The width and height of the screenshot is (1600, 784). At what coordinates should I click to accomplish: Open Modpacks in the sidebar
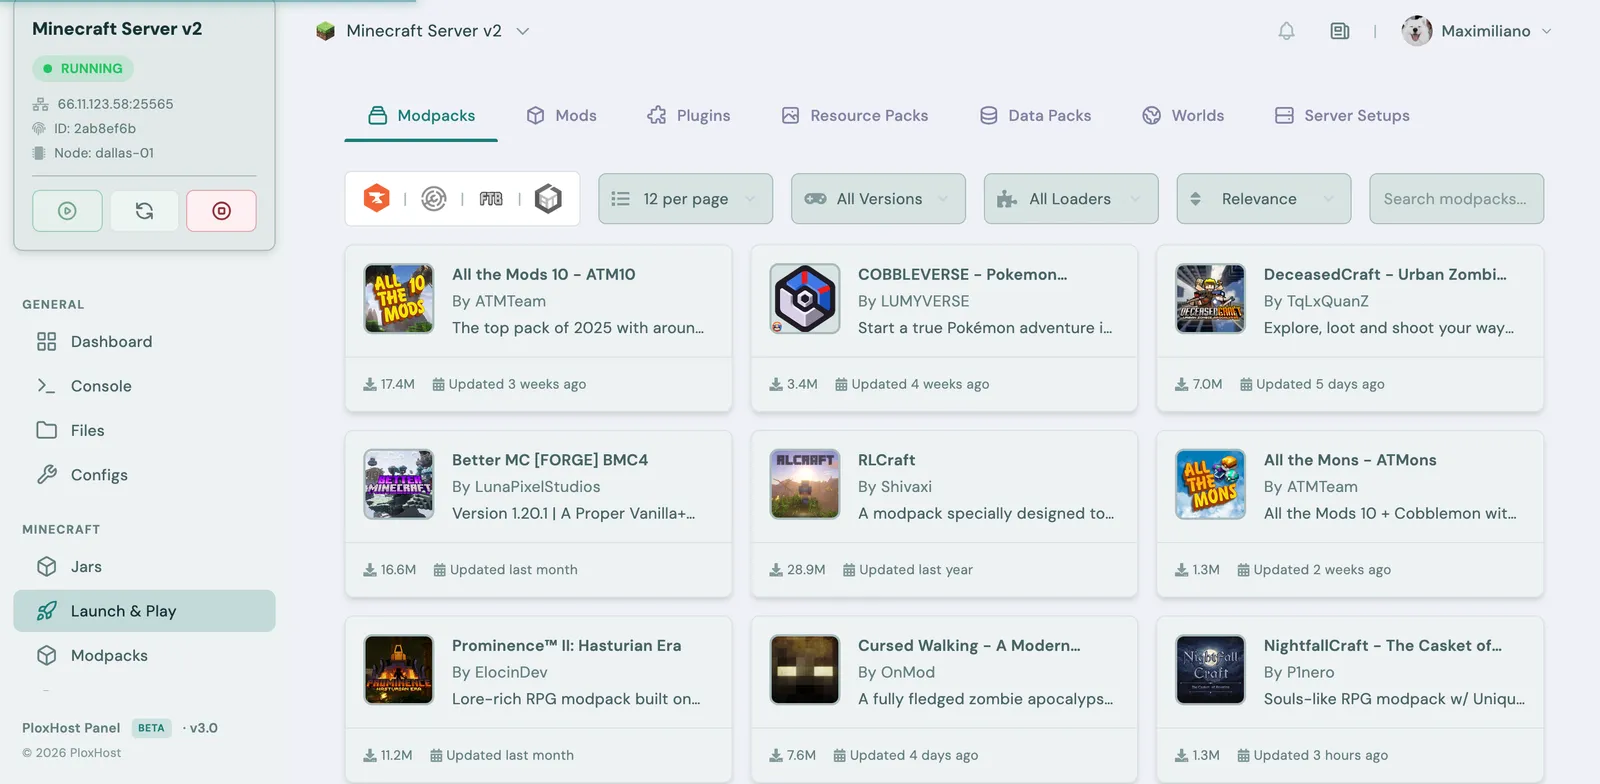pos(144,656)
